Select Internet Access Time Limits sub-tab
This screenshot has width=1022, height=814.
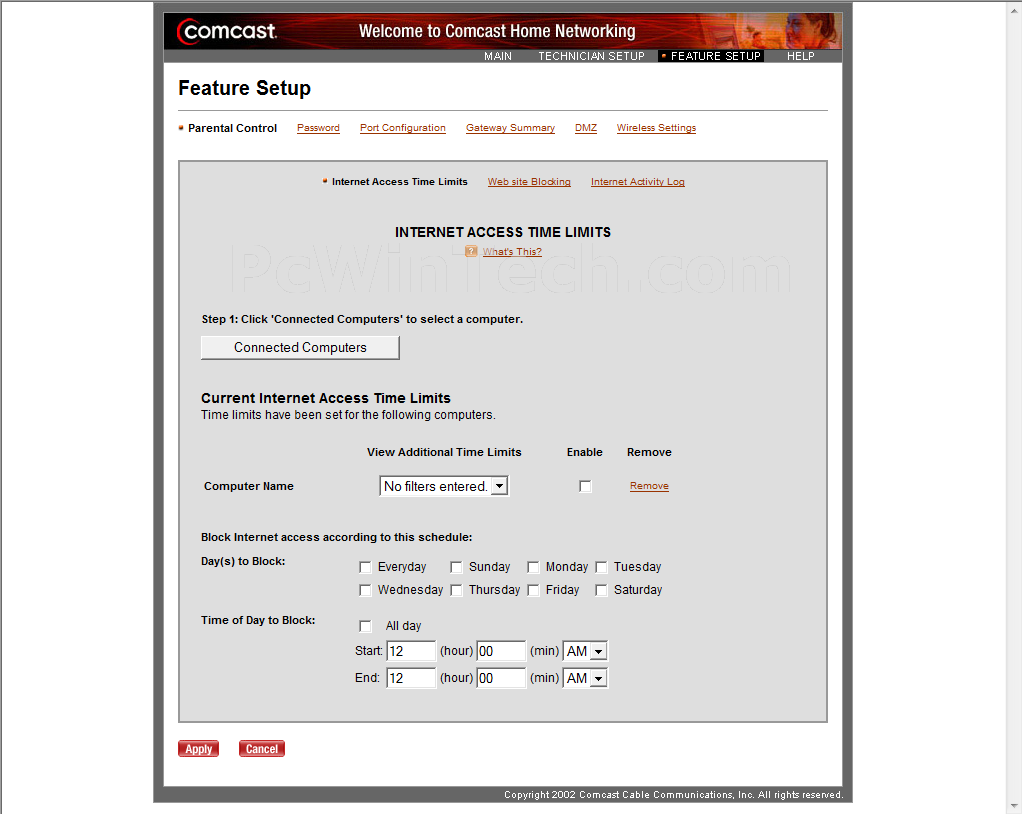[x=400, y=182]
